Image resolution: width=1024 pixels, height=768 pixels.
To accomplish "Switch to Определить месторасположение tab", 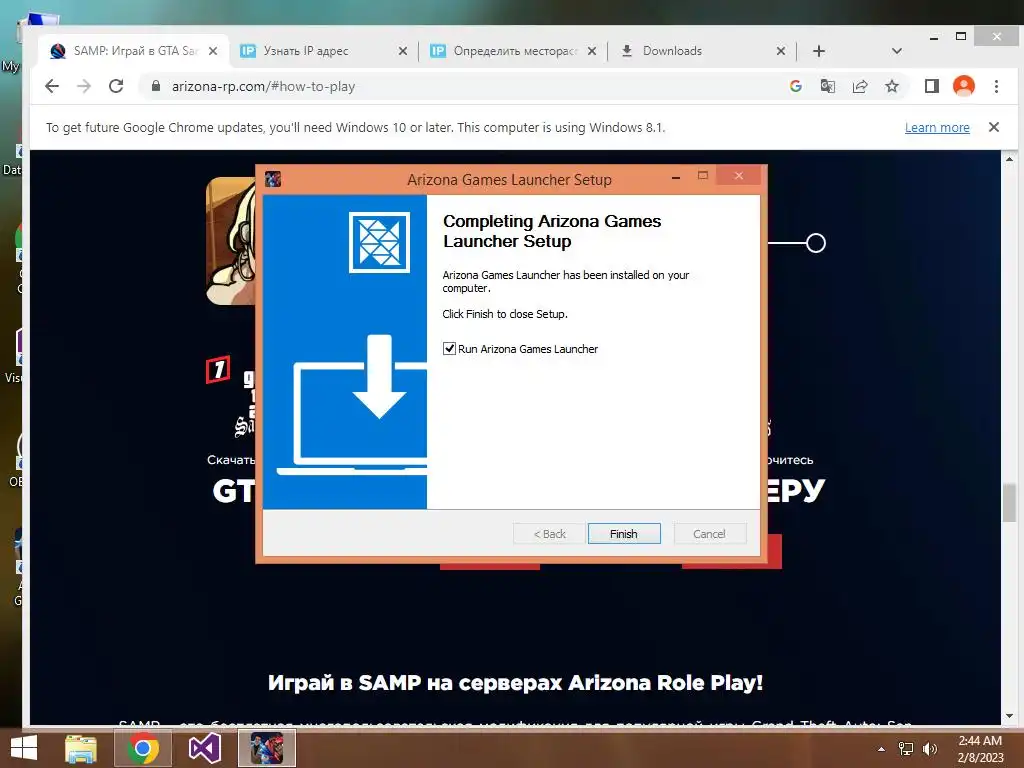I will tap(515, 51).
